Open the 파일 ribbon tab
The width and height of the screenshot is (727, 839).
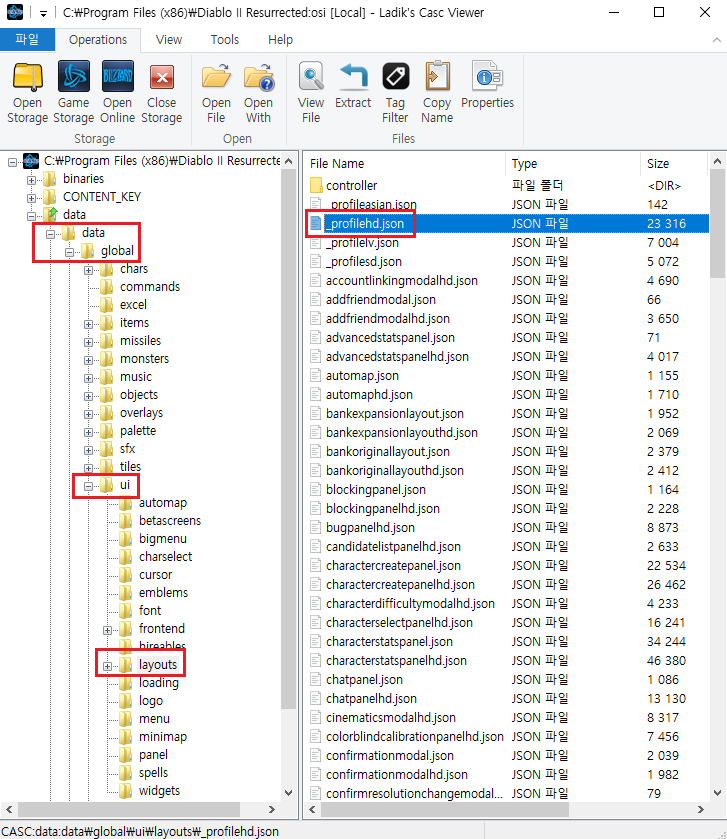(x=27, y=40)
